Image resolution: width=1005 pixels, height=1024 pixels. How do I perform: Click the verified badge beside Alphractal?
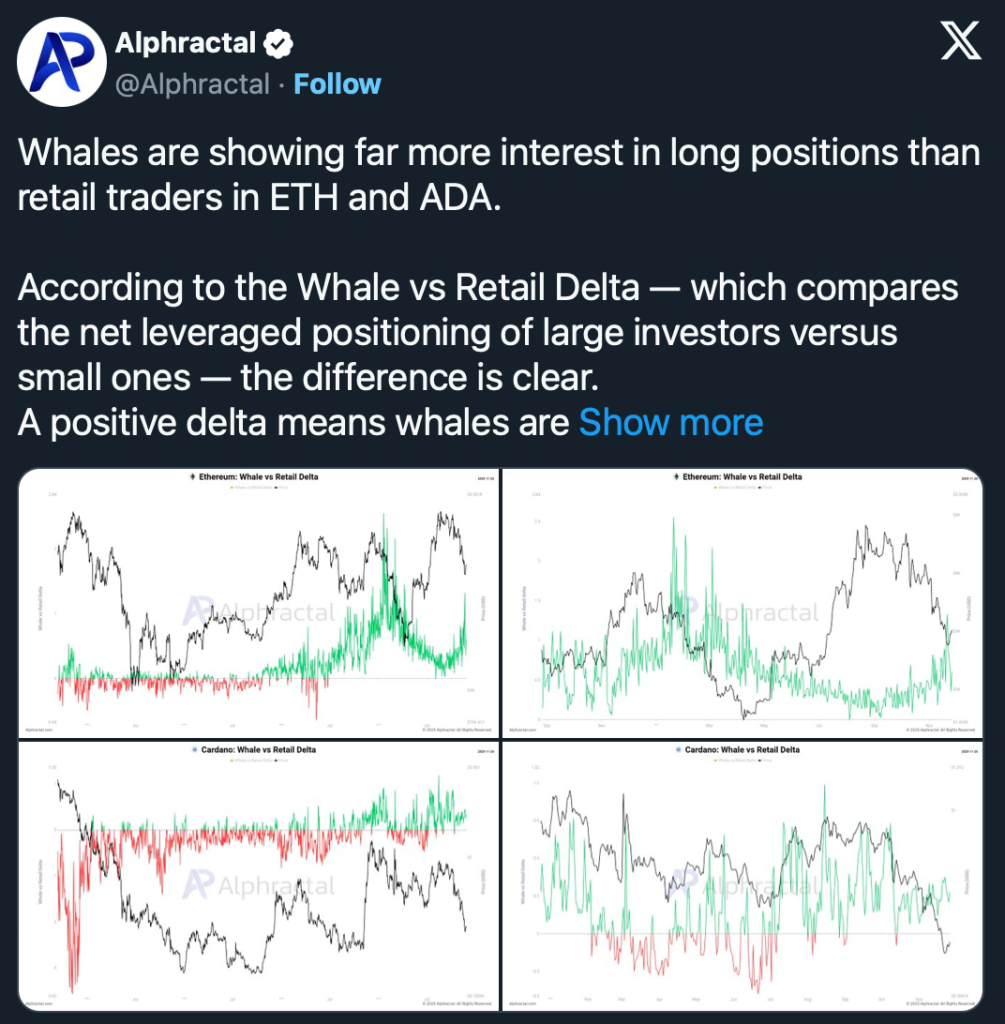click(x=278, y=43)
